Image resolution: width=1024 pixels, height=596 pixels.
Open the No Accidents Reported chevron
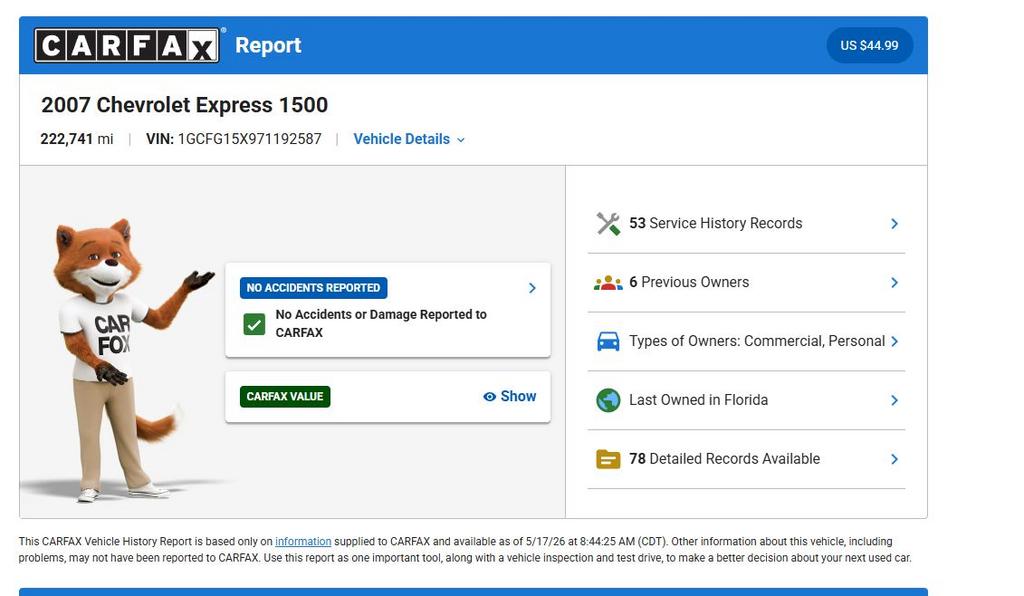[532, 288]
